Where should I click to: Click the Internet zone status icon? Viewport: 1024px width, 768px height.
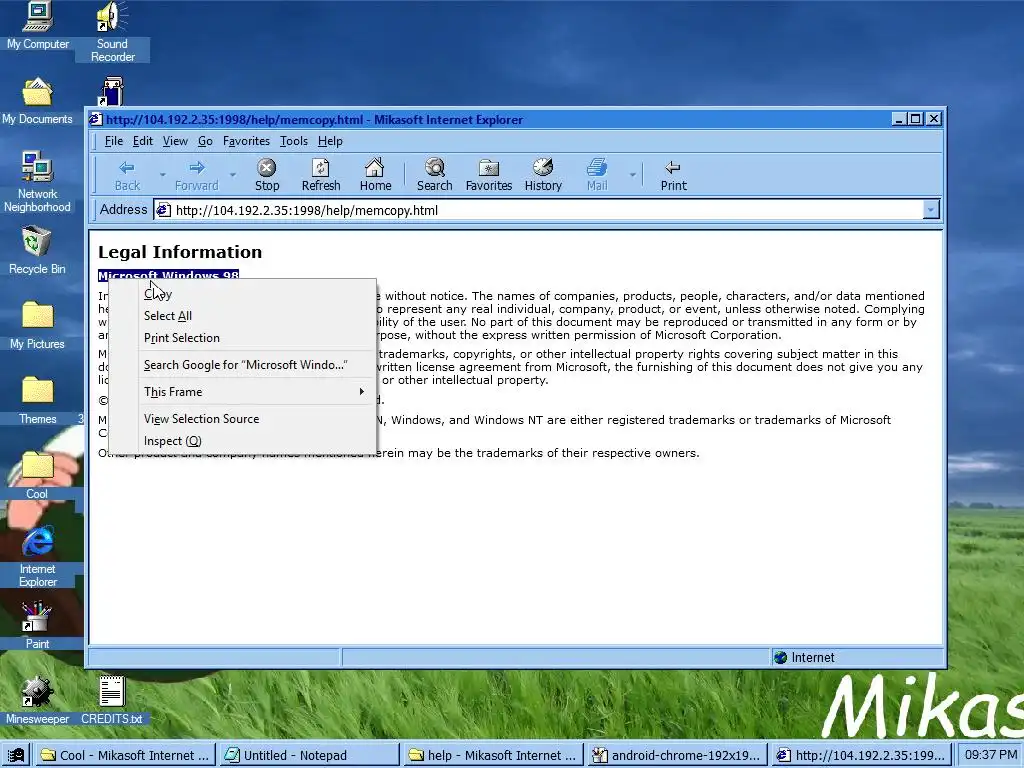click(x=780, y=658)
